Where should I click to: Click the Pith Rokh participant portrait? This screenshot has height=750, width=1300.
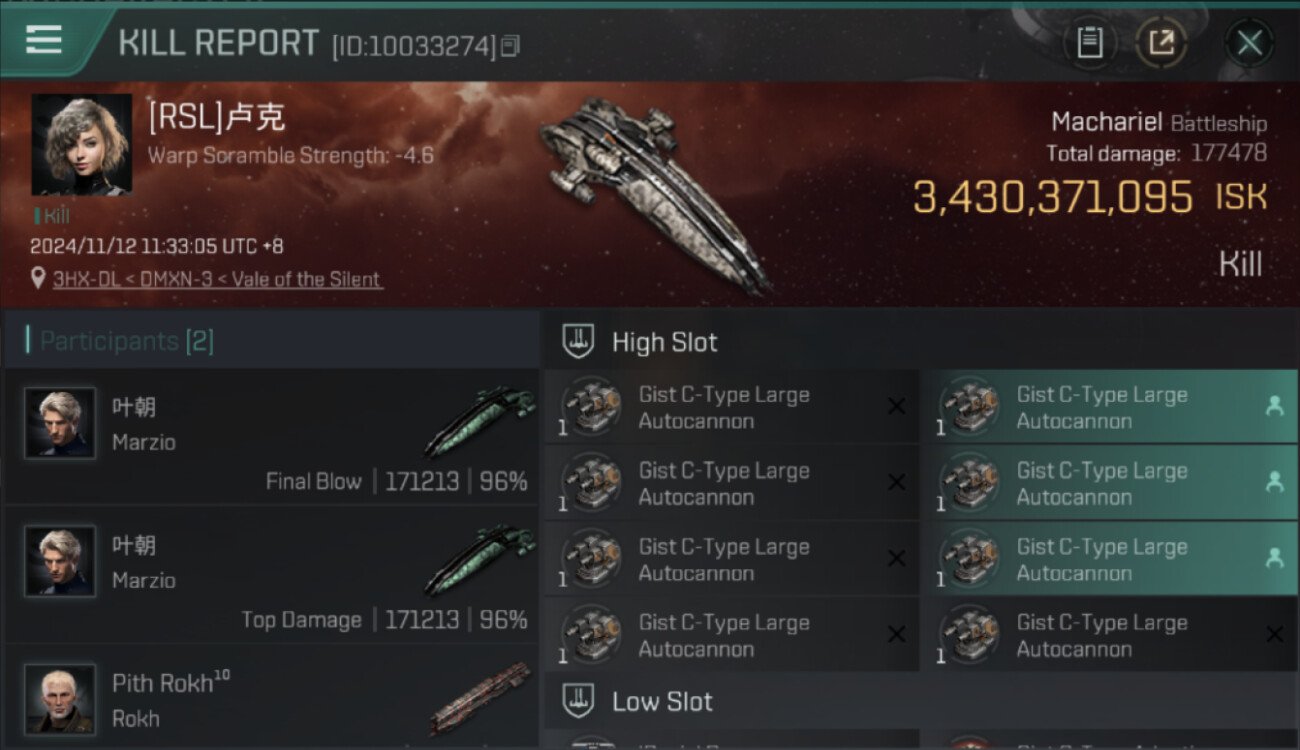point(60,697)
